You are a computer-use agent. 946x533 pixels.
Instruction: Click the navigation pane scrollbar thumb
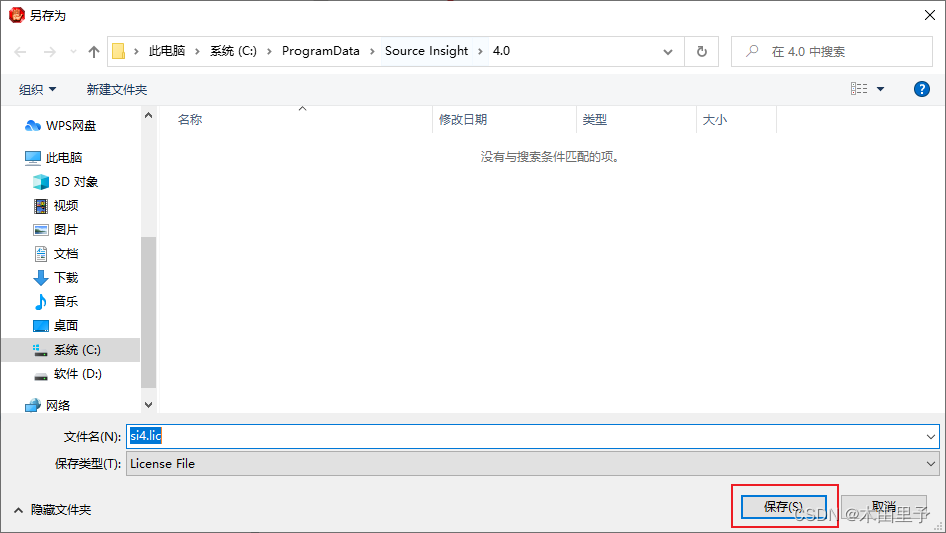(x=148, y=312)
